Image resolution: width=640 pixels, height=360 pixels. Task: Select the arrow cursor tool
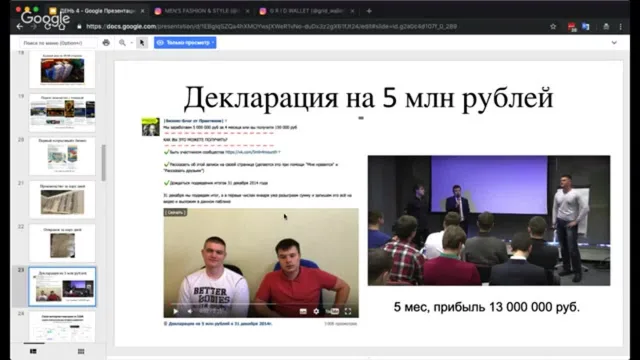pyautogui.click(x=142, y=42)
